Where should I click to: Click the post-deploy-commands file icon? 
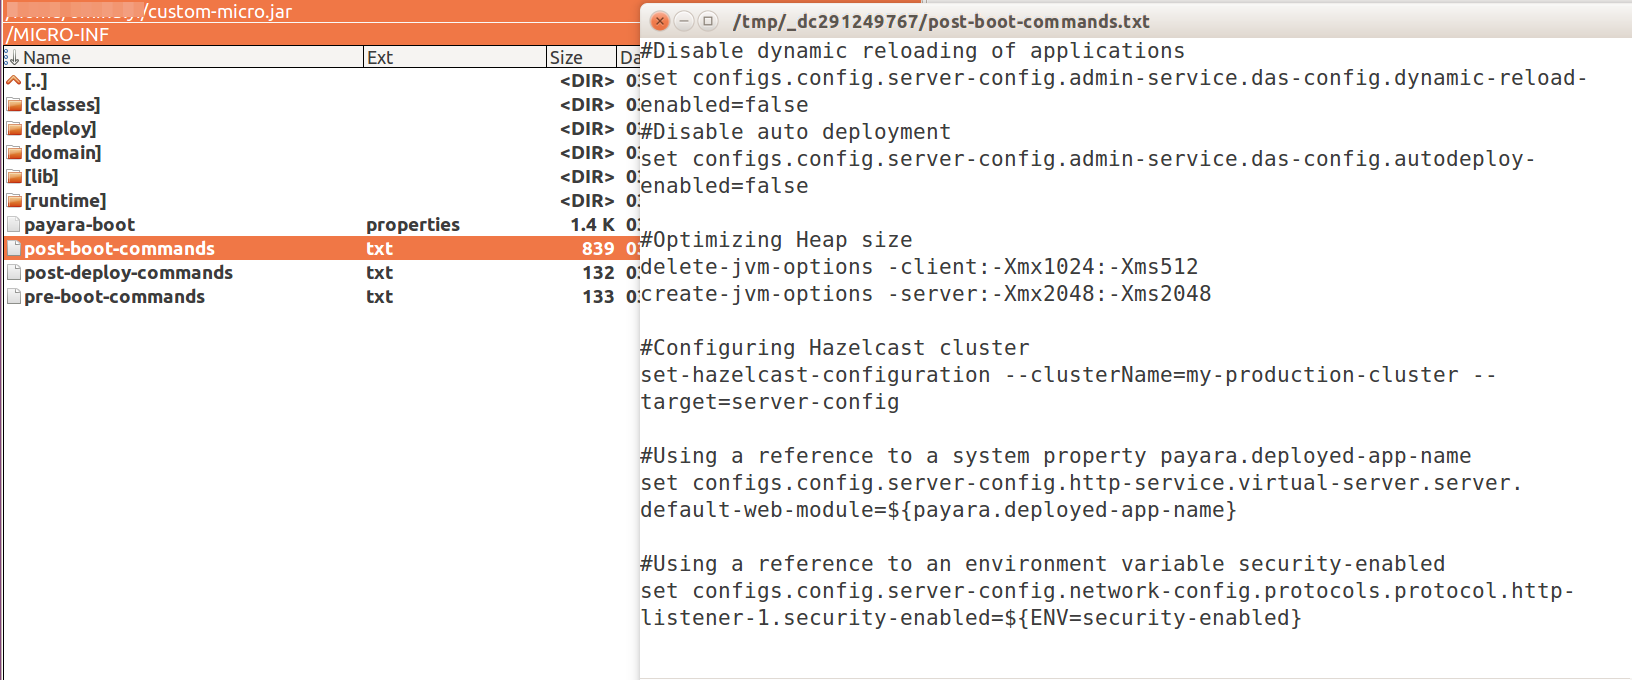click(x=14, y=273)
